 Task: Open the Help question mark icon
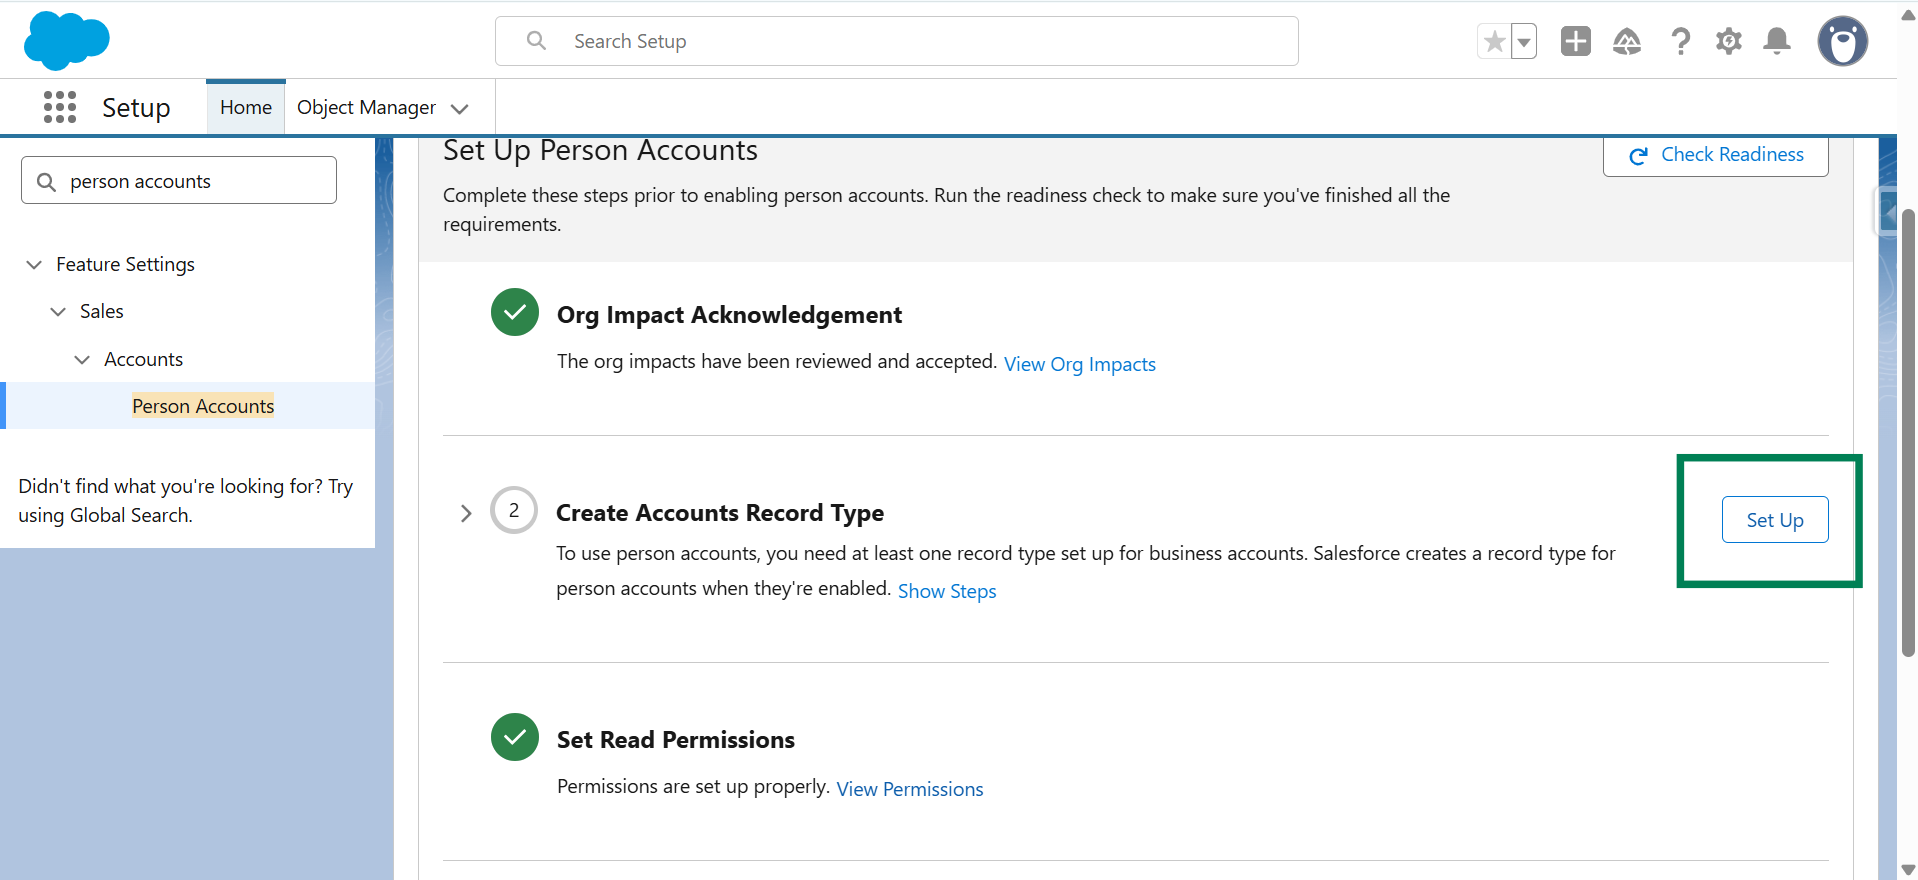[x=1680, y=41]
